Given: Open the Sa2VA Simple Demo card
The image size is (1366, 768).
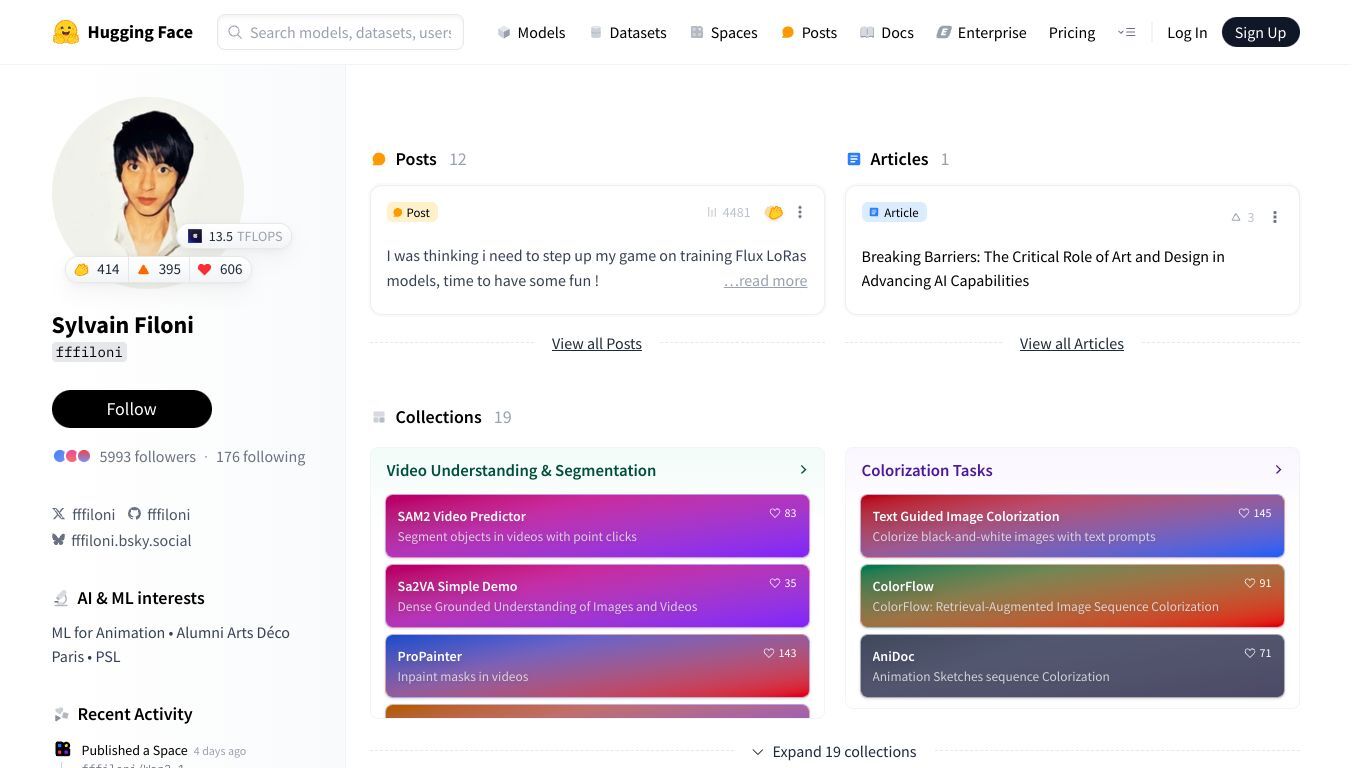Looking at the screenshot, I should click(x=597, y=596).
